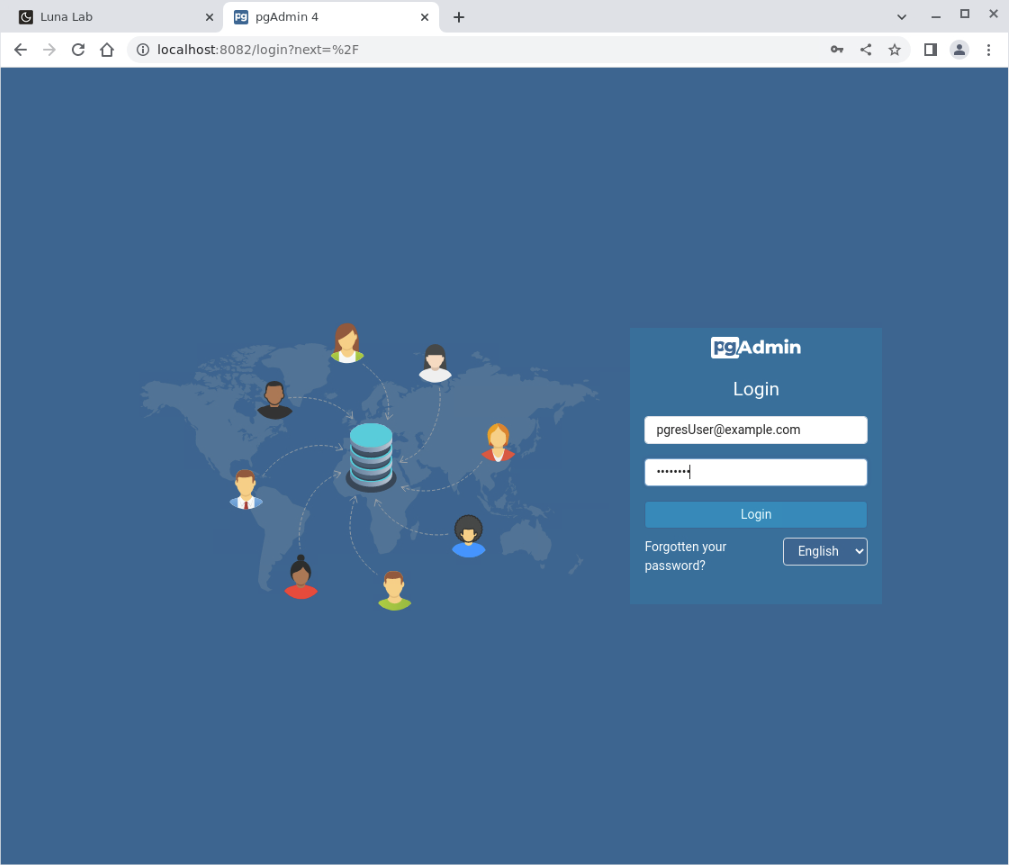Screen dimensions: 1009x865
Task: Open a new browser tab
Action: [458, 17]
